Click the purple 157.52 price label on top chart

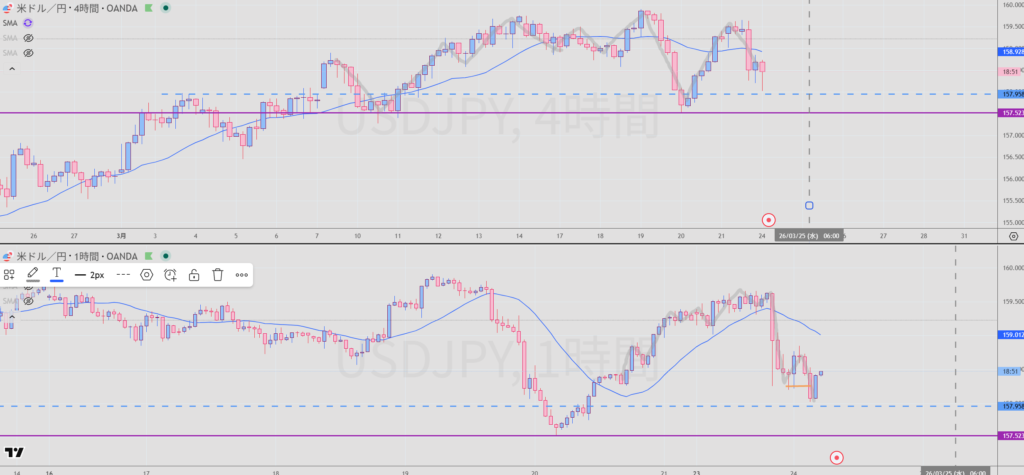point(1009,113)
